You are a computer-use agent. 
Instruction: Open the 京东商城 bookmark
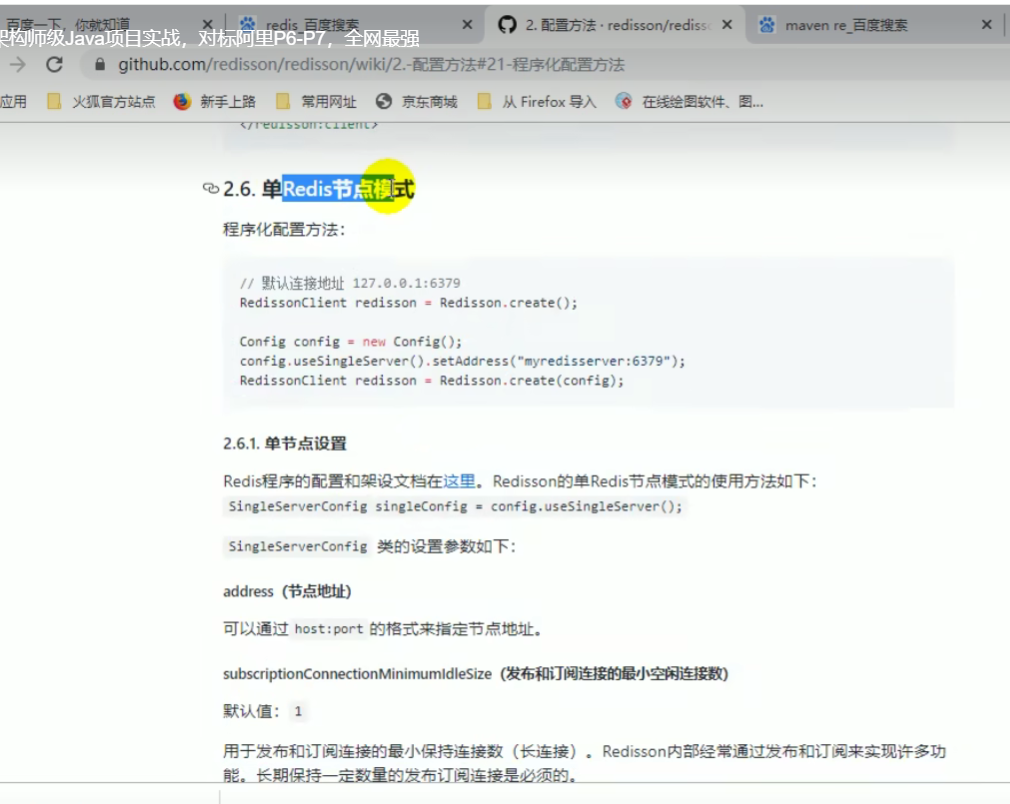(x=417, y=102)
